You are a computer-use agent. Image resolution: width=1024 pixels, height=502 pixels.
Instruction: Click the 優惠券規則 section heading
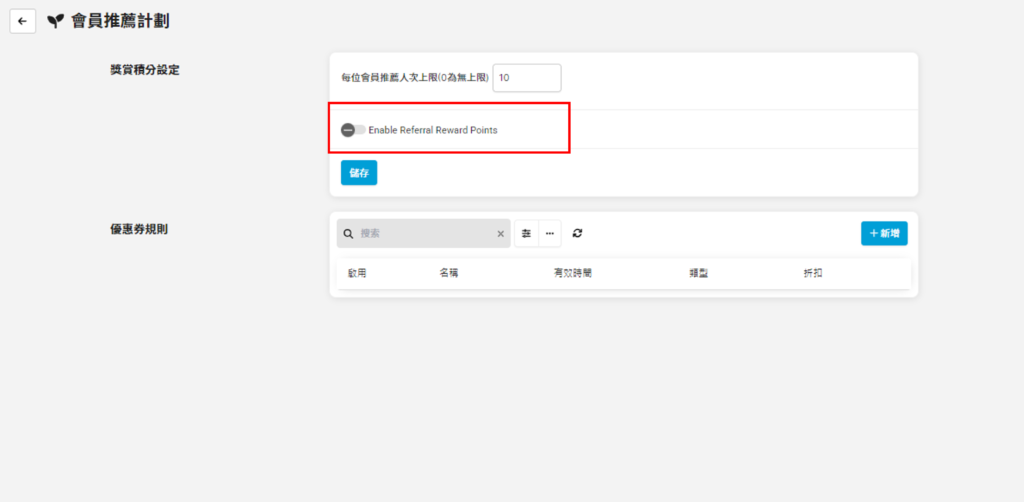pyautogui.click(x=139, y=229)
